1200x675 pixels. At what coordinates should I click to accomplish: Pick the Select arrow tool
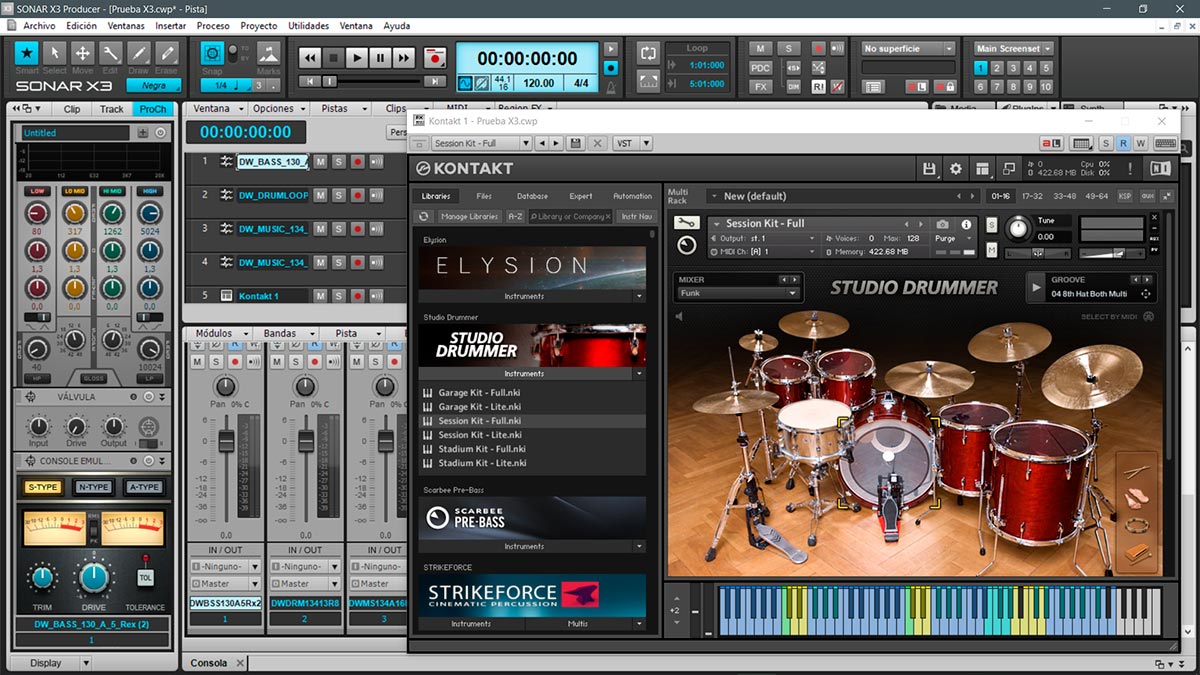(x=55, y=53)
